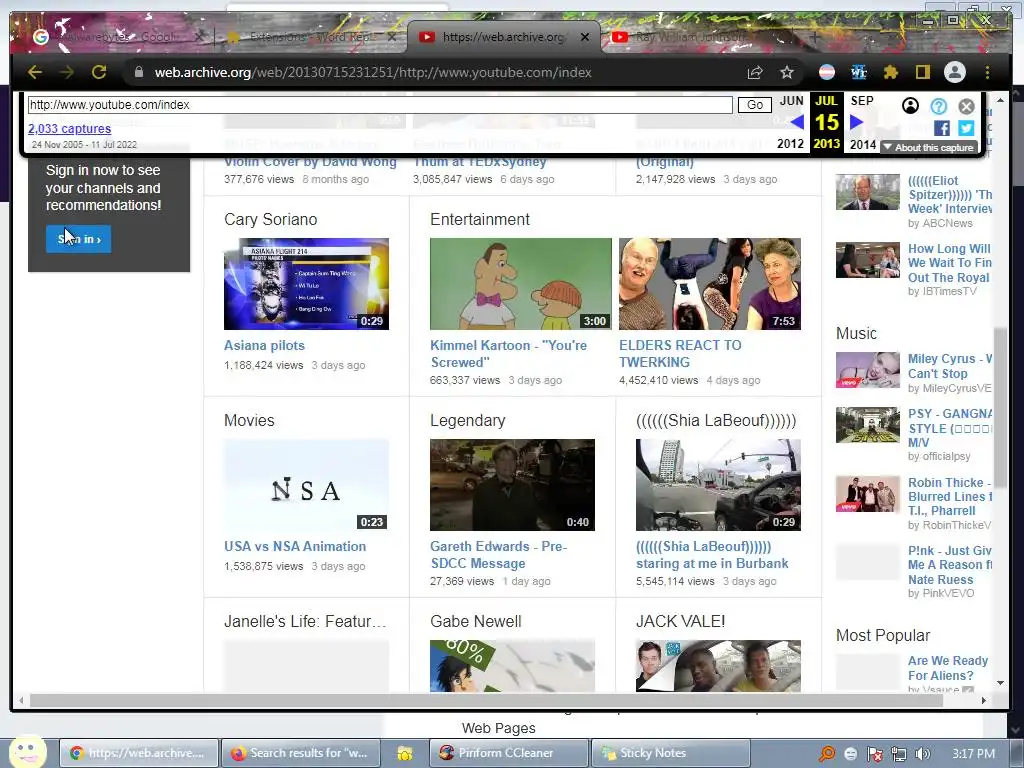Open the Miley Cyrus video thumbnail in Music
Screen dimensions: 1024x768
(868, 370)
